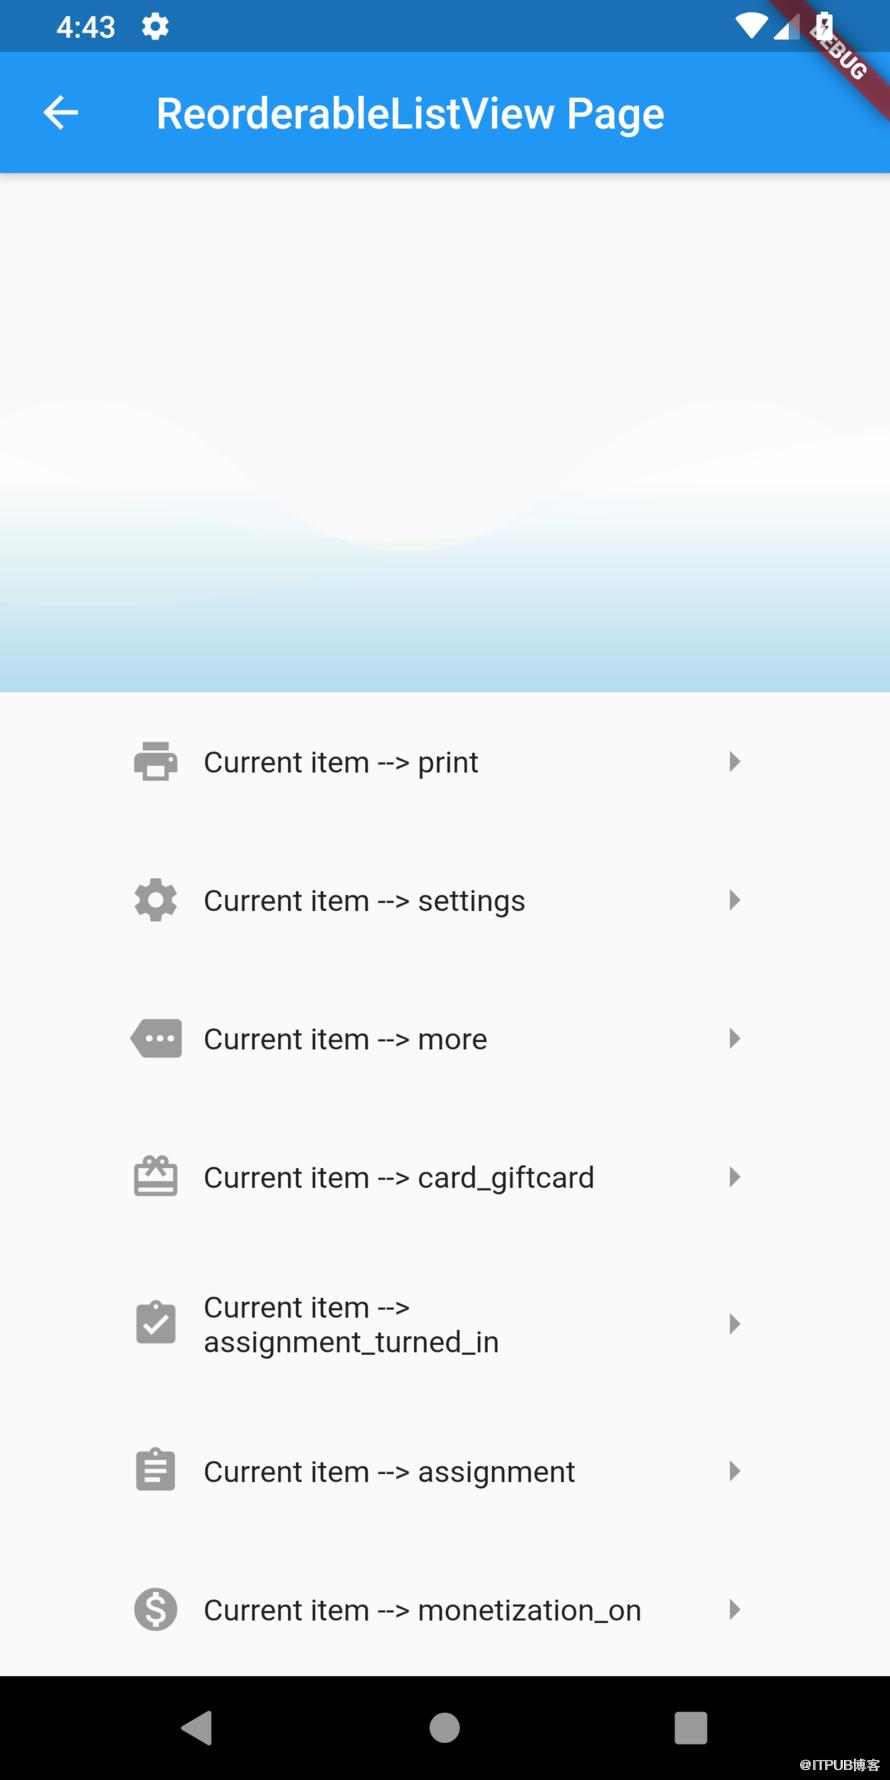Expand arrow next to print item

(x=735, y=762)
